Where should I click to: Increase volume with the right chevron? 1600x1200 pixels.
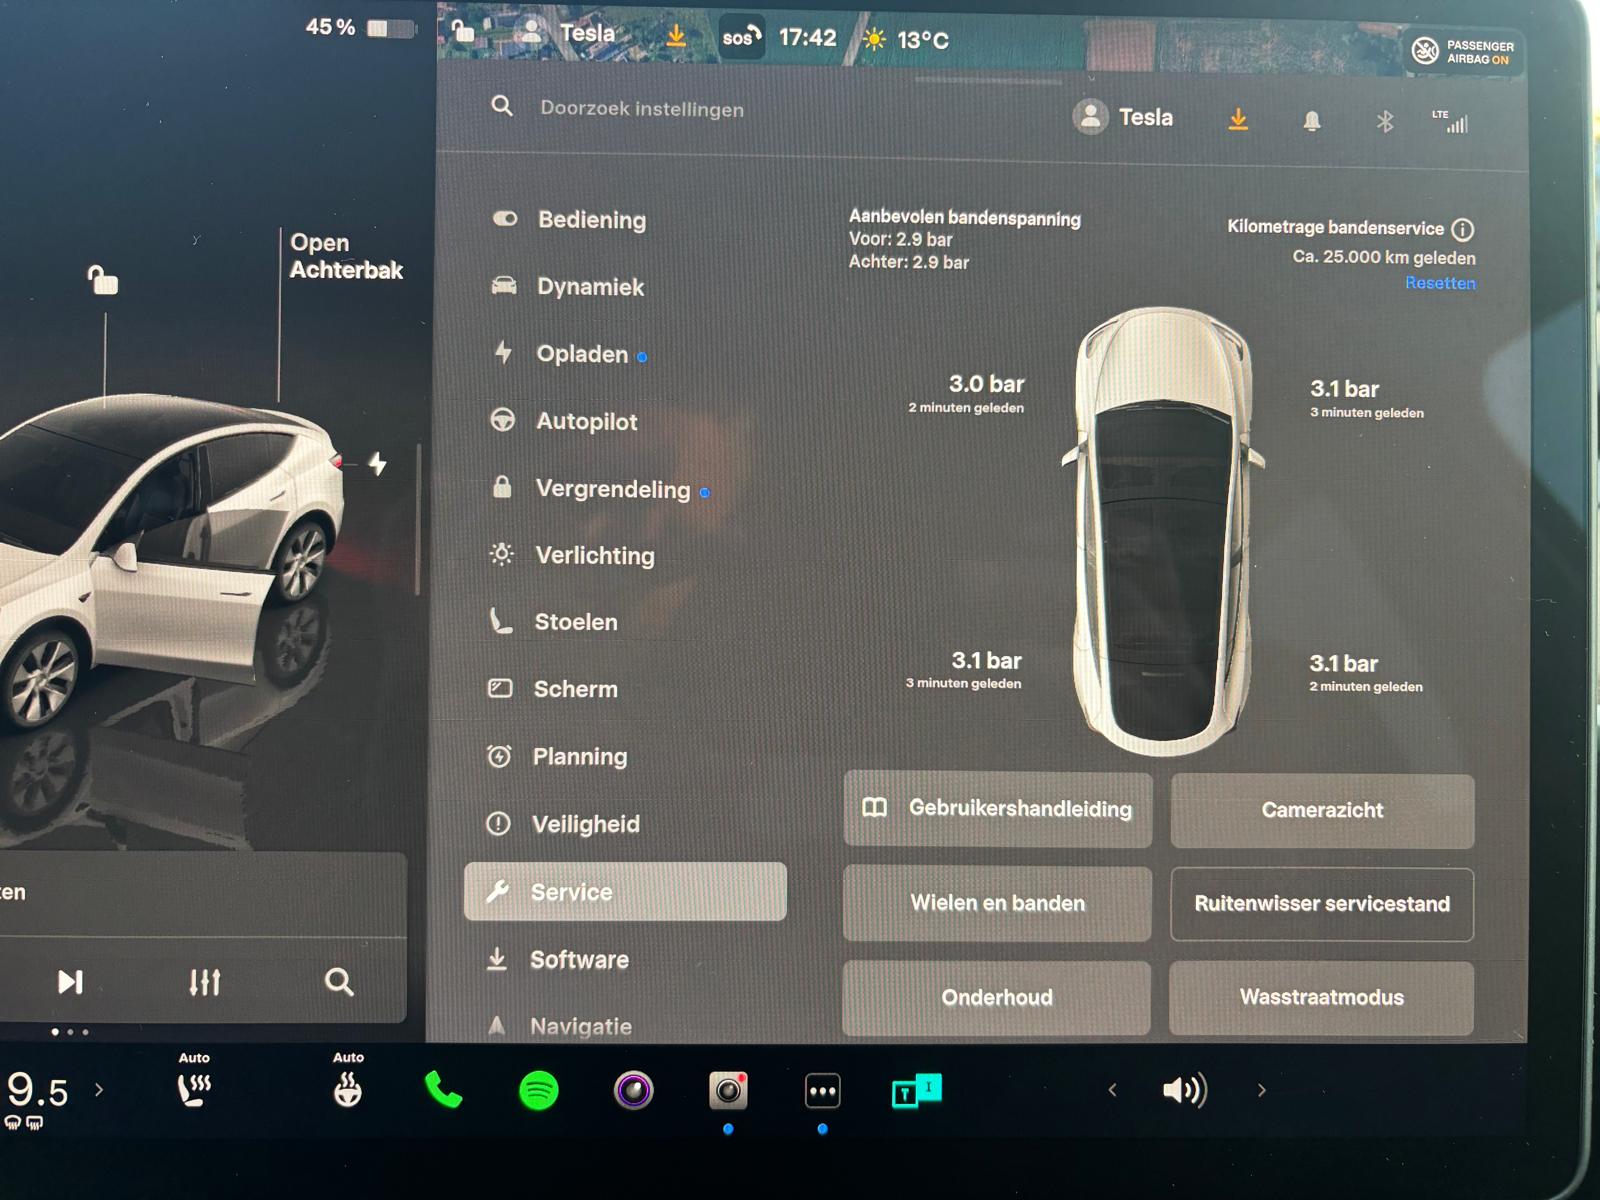tap(1261, 1090)
